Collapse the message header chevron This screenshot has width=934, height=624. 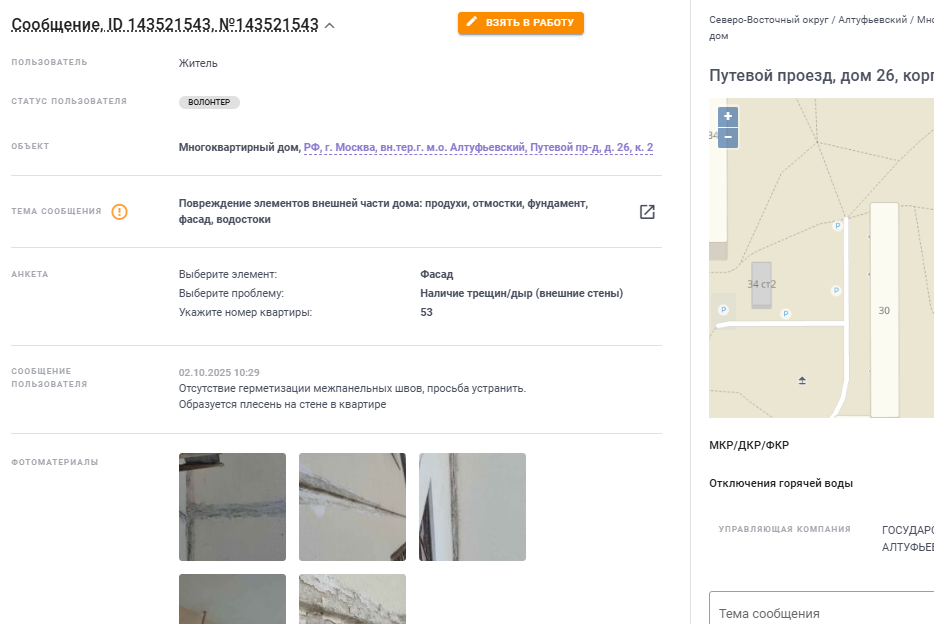(x=329, y=26)
